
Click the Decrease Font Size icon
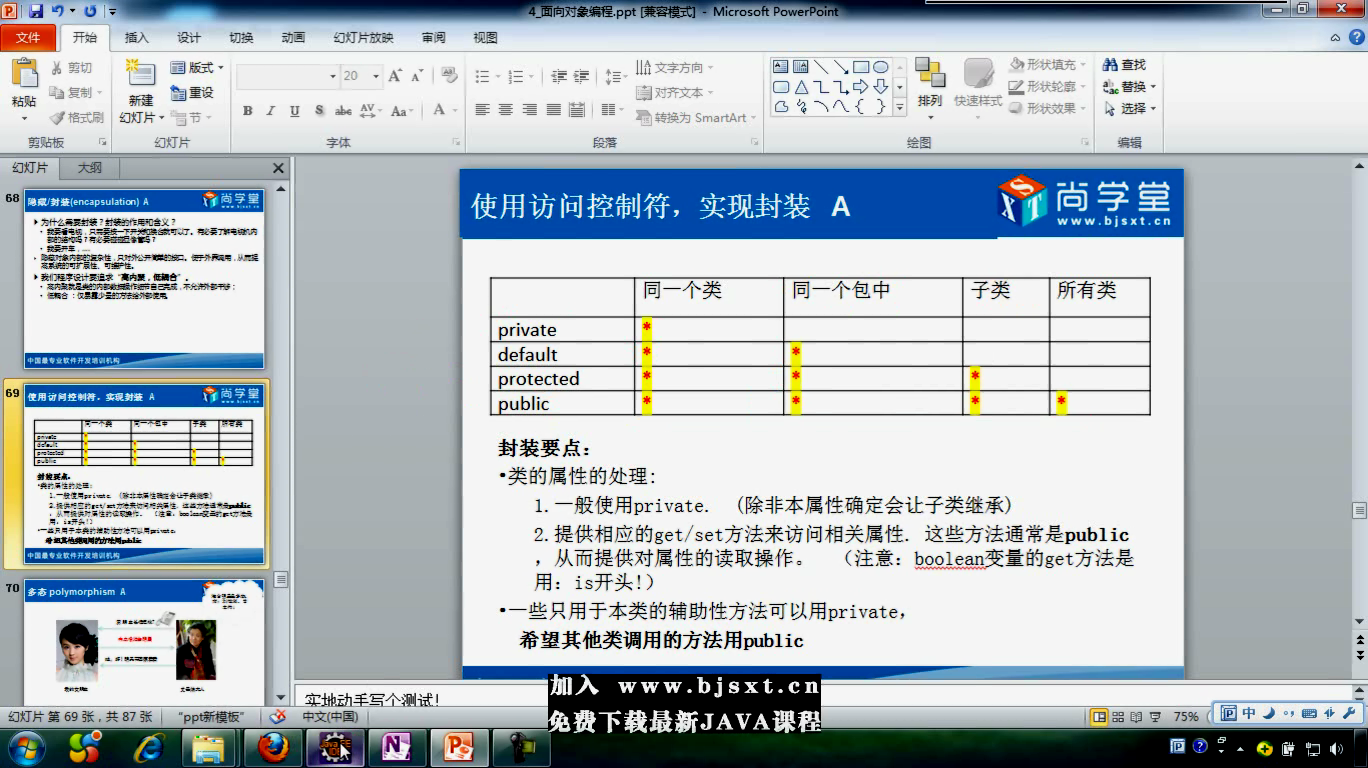tap(416, 76)
